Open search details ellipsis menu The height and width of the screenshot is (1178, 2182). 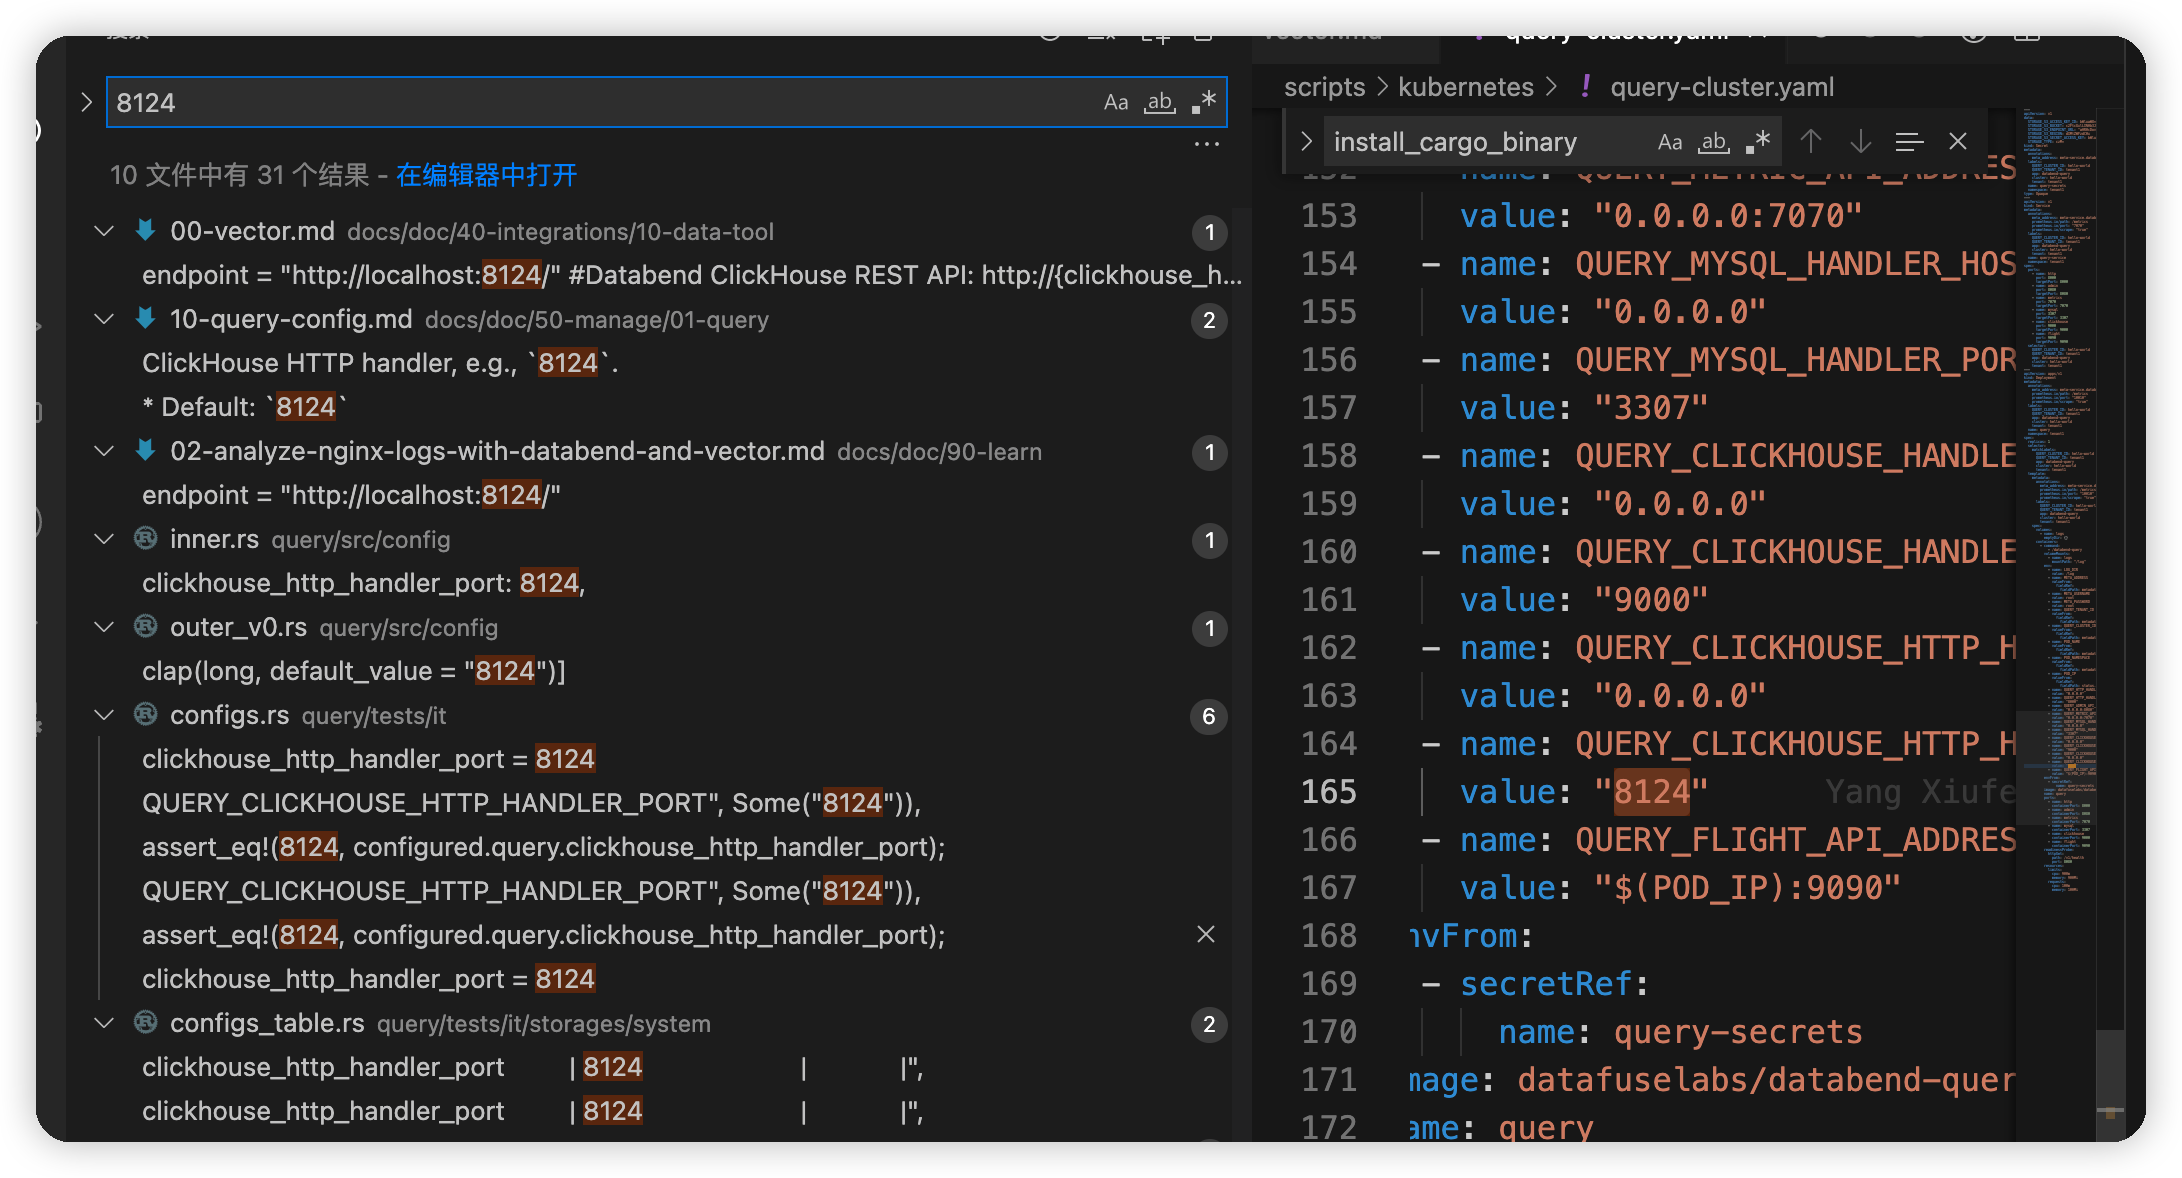pyautogui.click(x=1207, y=144)
